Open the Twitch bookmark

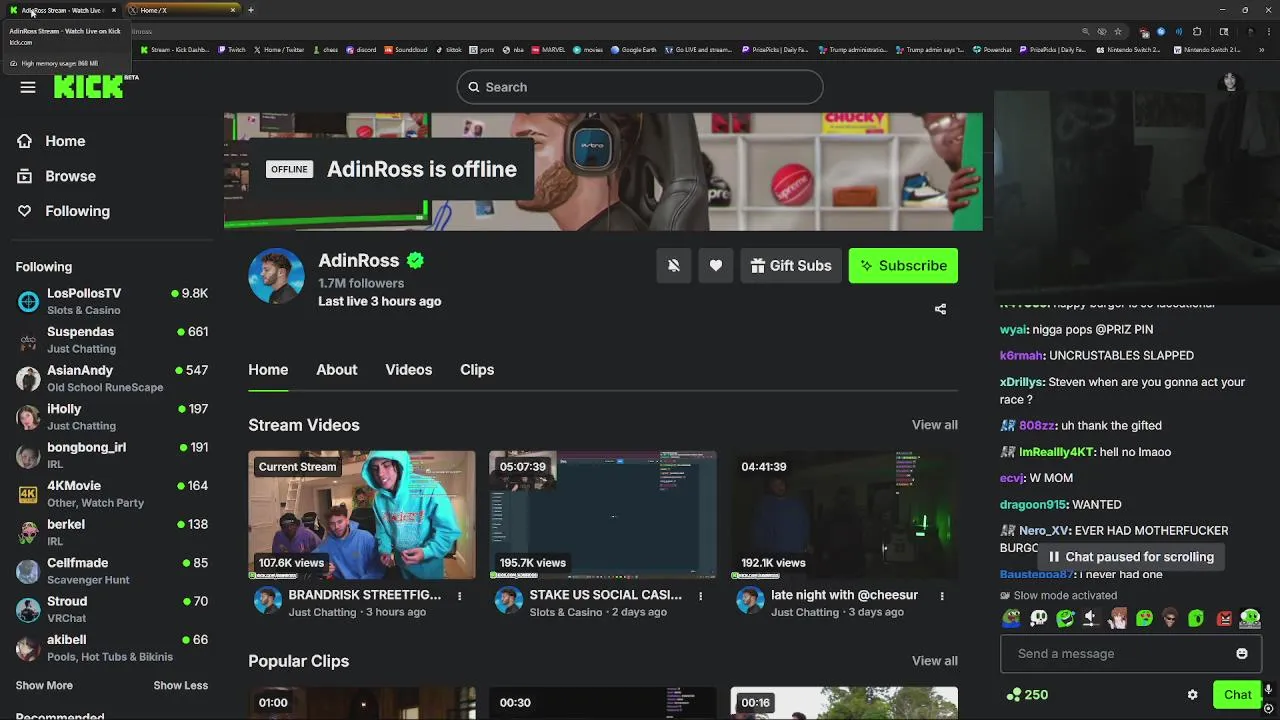click(x=232, y=49)
